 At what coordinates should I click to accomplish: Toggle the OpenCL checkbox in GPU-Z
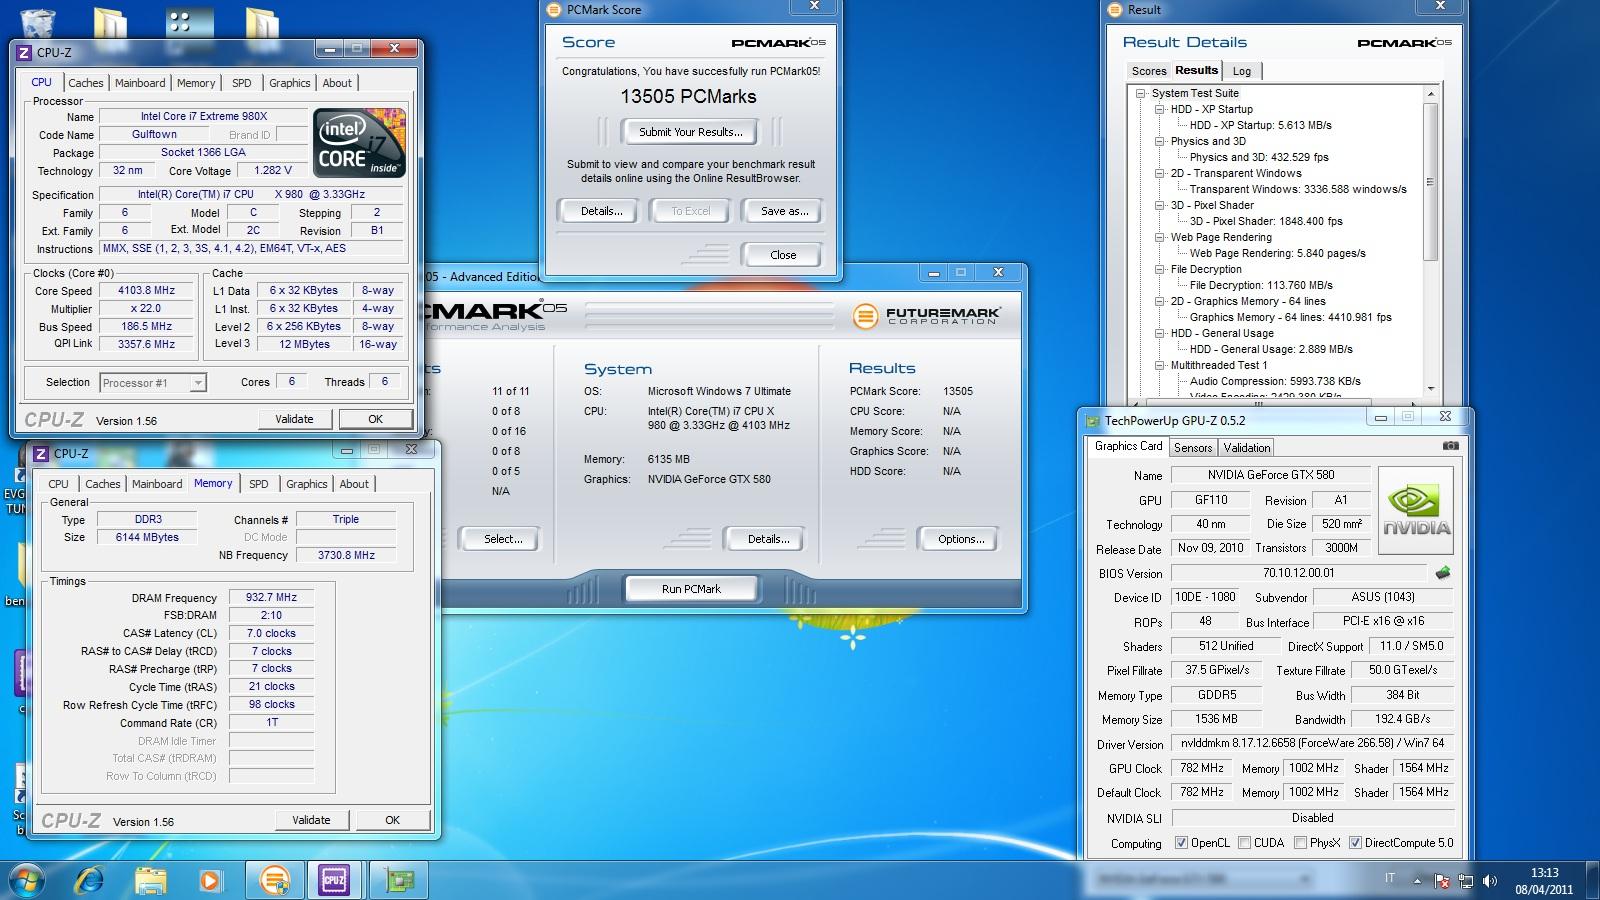(x=1182, y=843)
